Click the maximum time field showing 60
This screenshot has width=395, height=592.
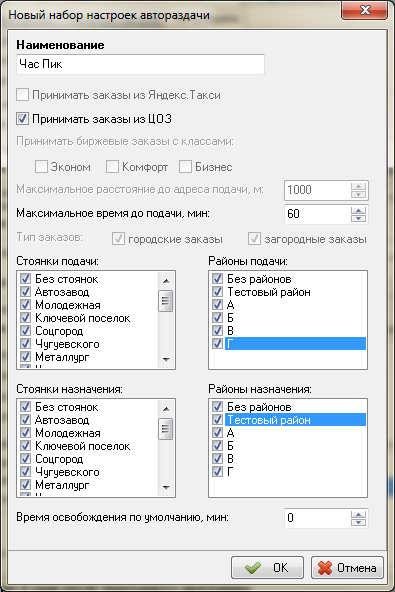318,214
